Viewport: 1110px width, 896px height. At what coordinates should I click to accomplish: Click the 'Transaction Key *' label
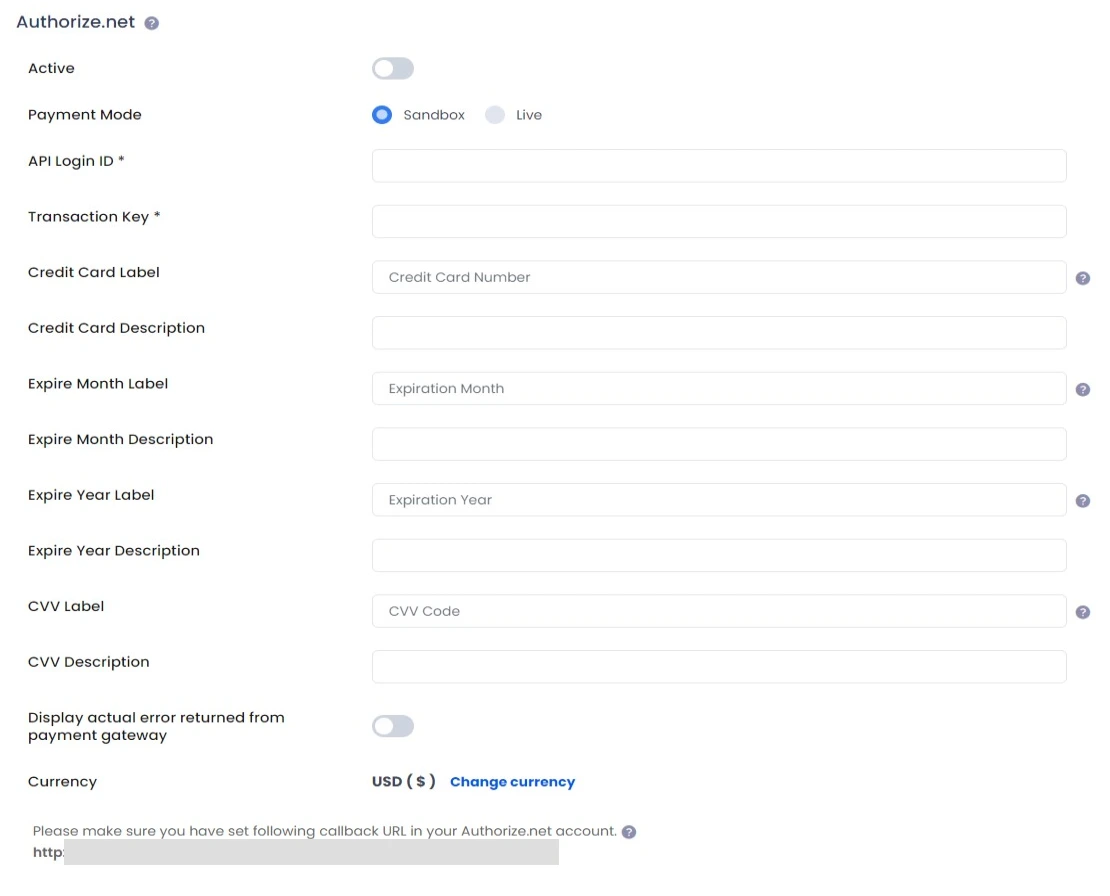coord(94,217)
